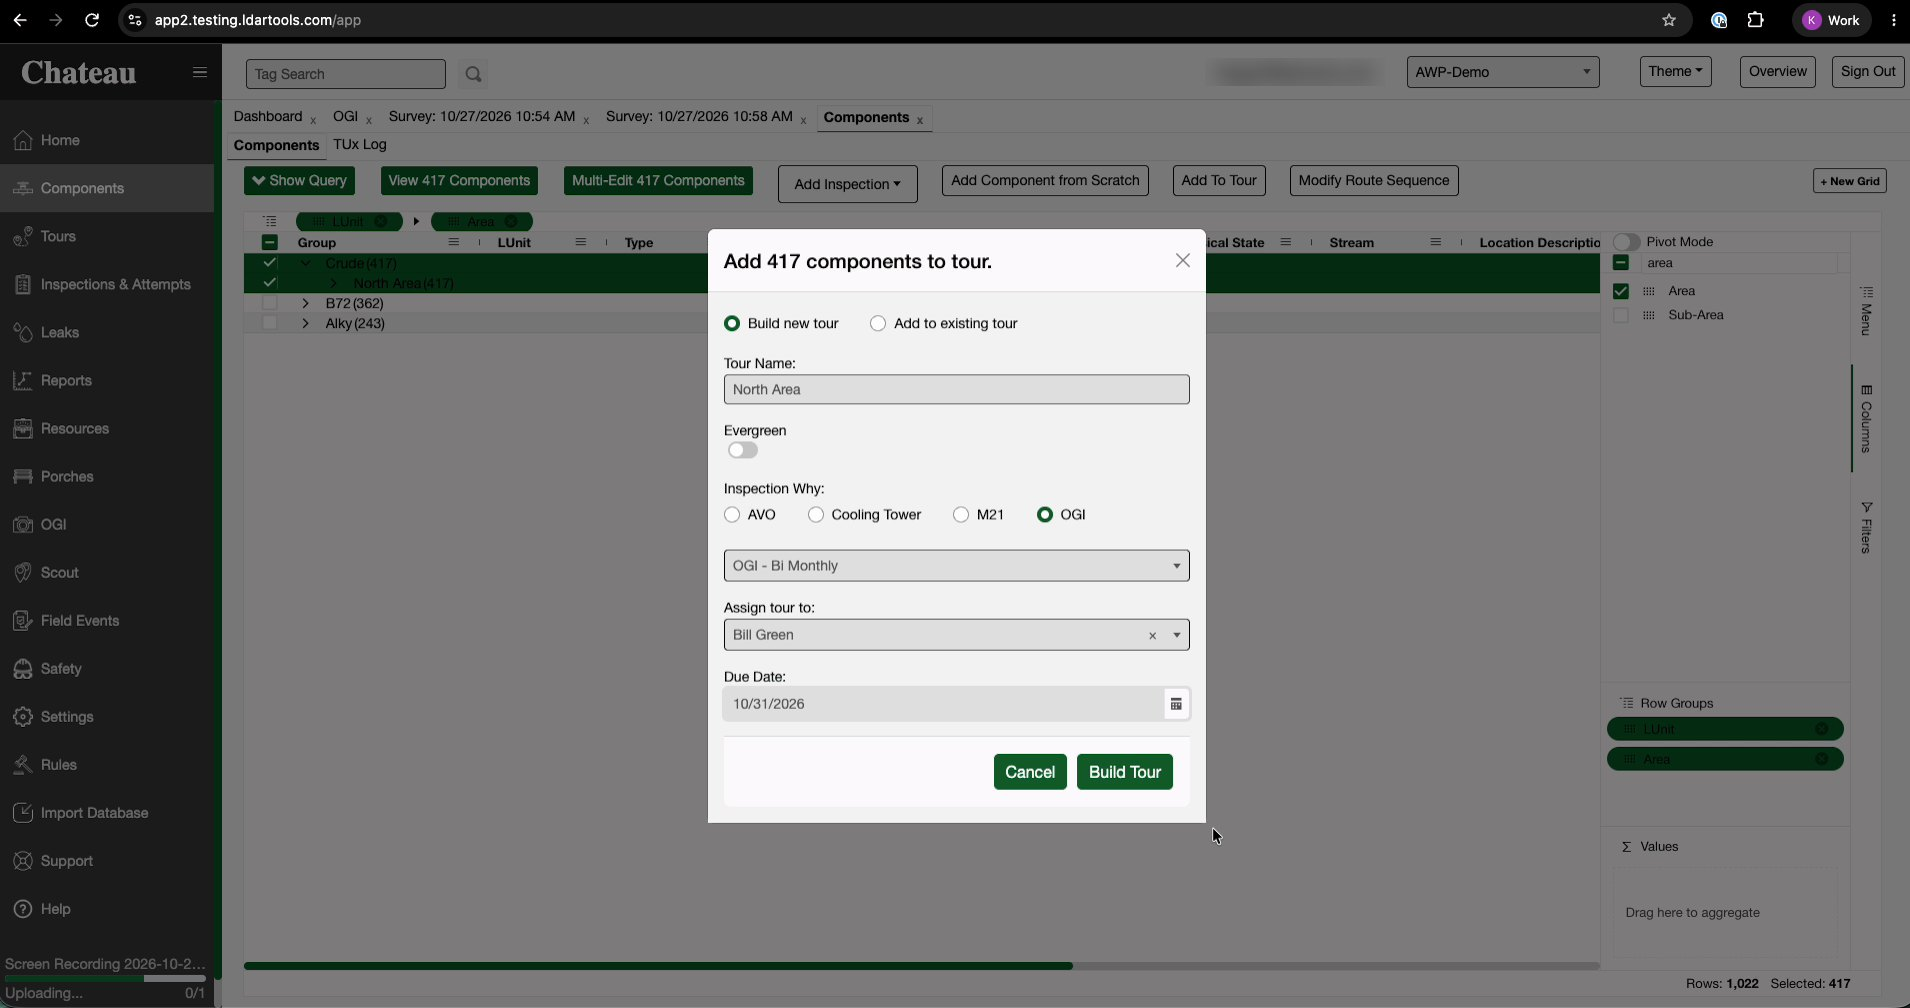Close the Add to tour dialog

coord(1183,260)
